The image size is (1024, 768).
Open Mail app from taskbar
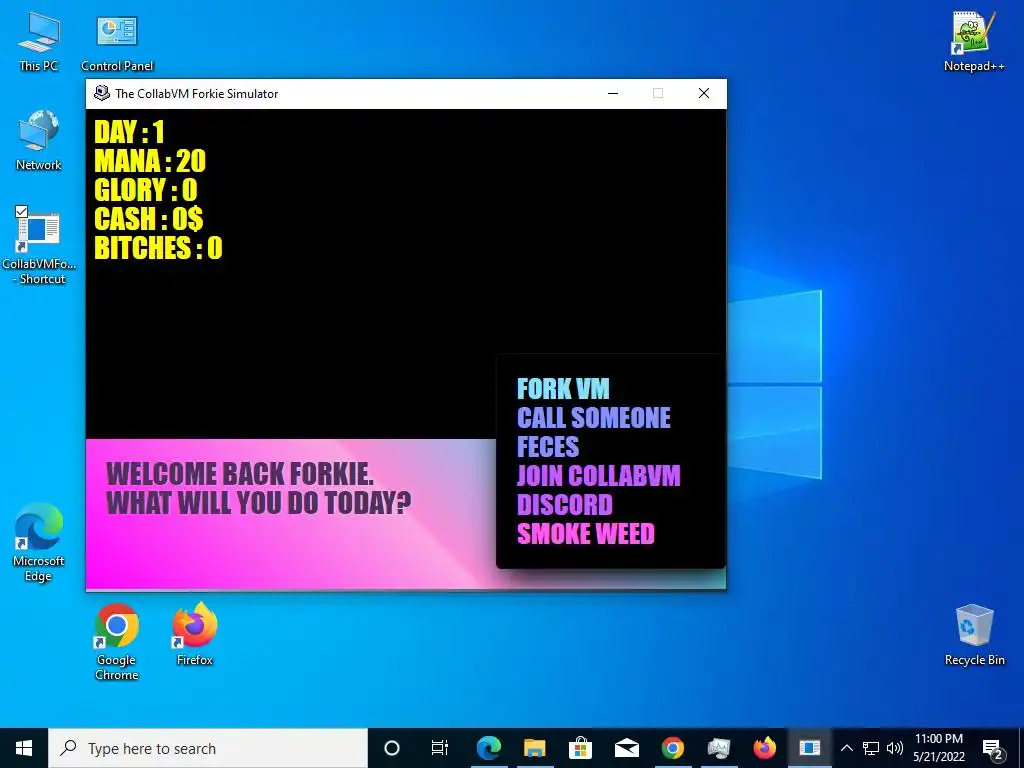coord(626,748)
